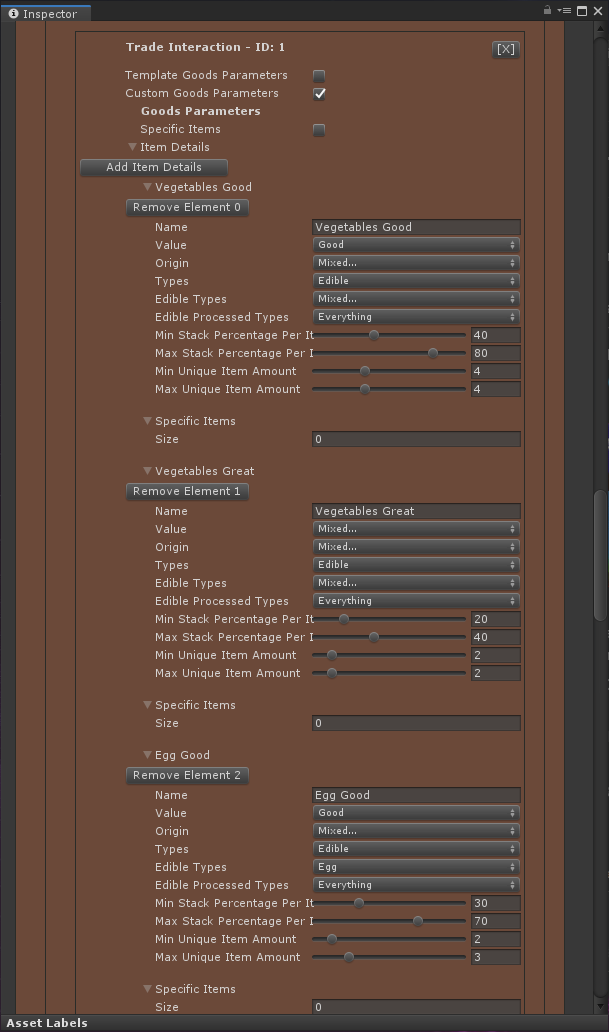Image resolution: width=609 pixels, height=1032 pixels.
Task: Edit Min Stack Percentage value 20
Action: tap(496, 619)
